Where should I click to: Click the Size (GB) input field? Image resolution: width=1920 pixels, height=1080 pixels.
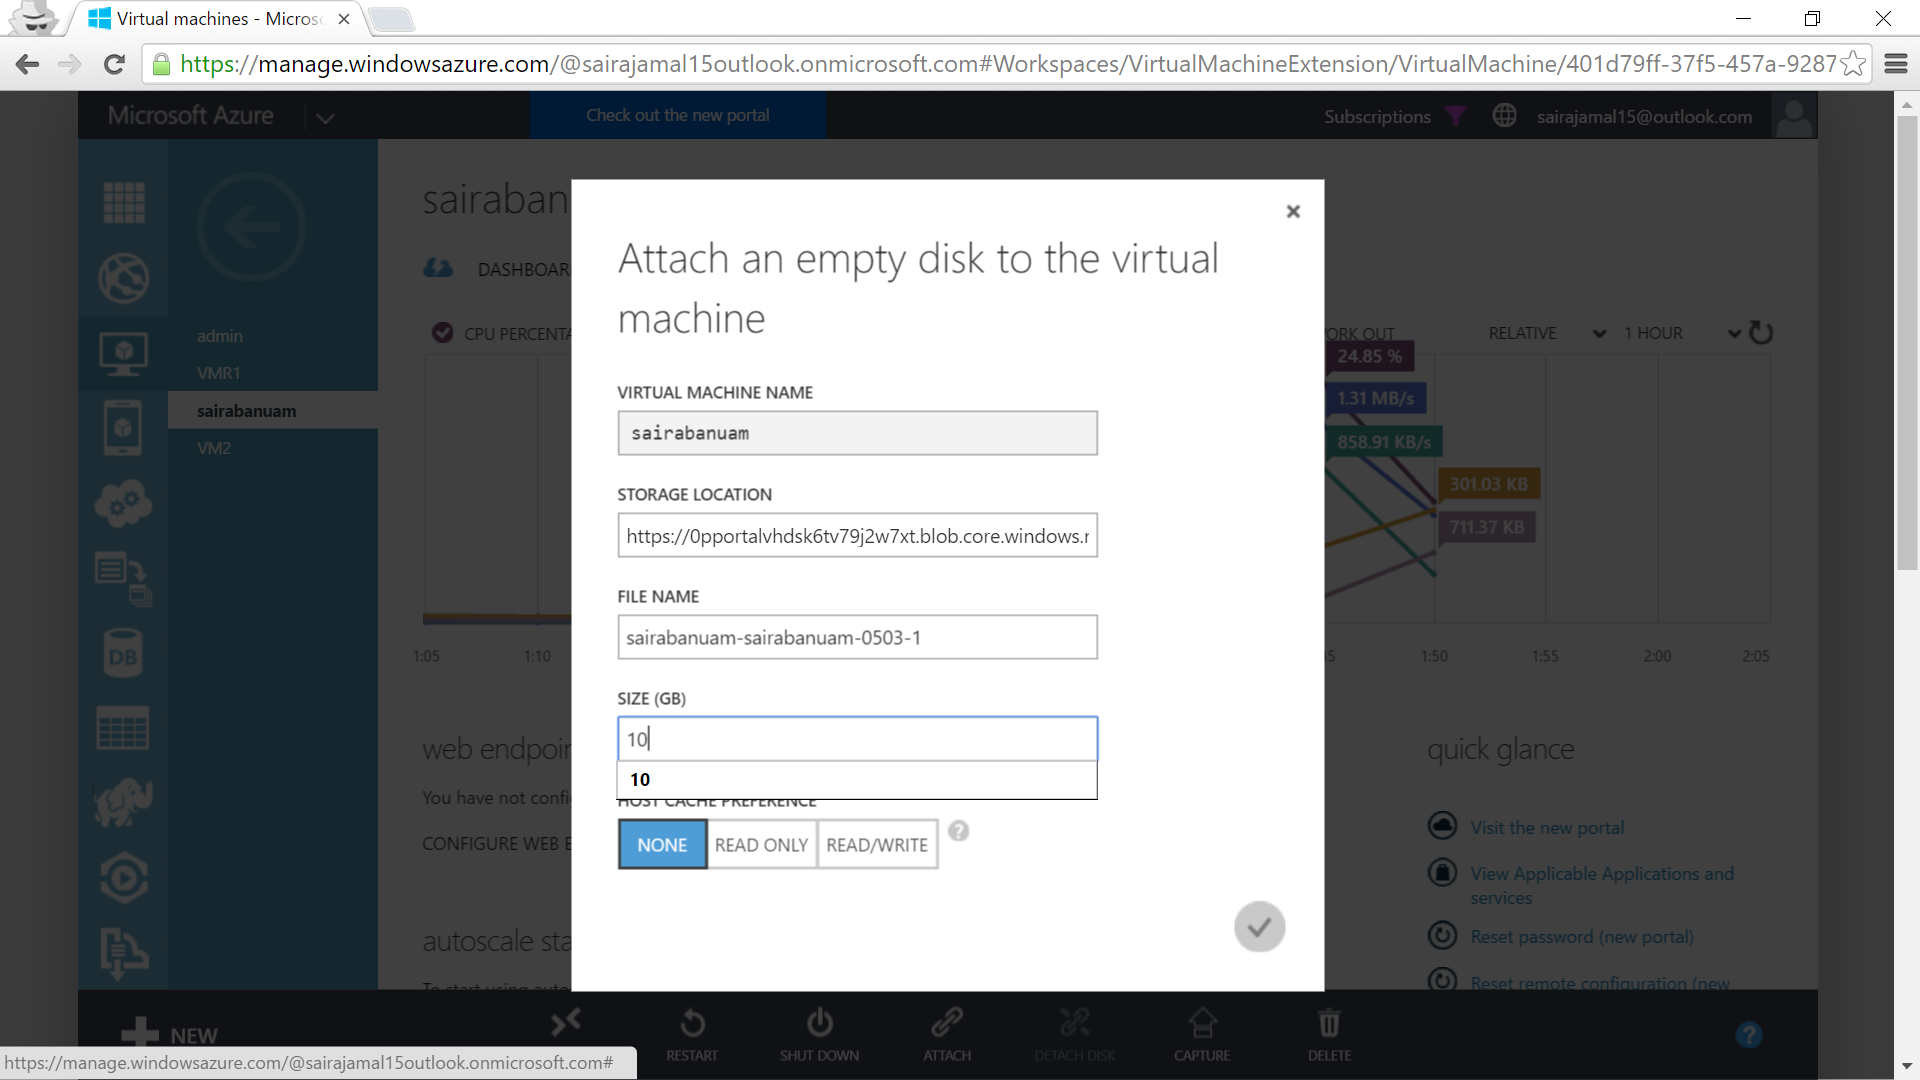[x=857, y=739]
